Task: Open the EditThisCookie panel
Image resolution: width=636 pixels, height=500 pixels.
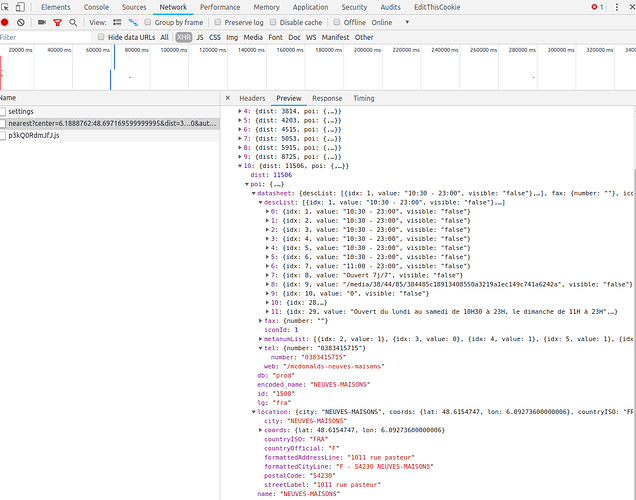Action: 437,7
